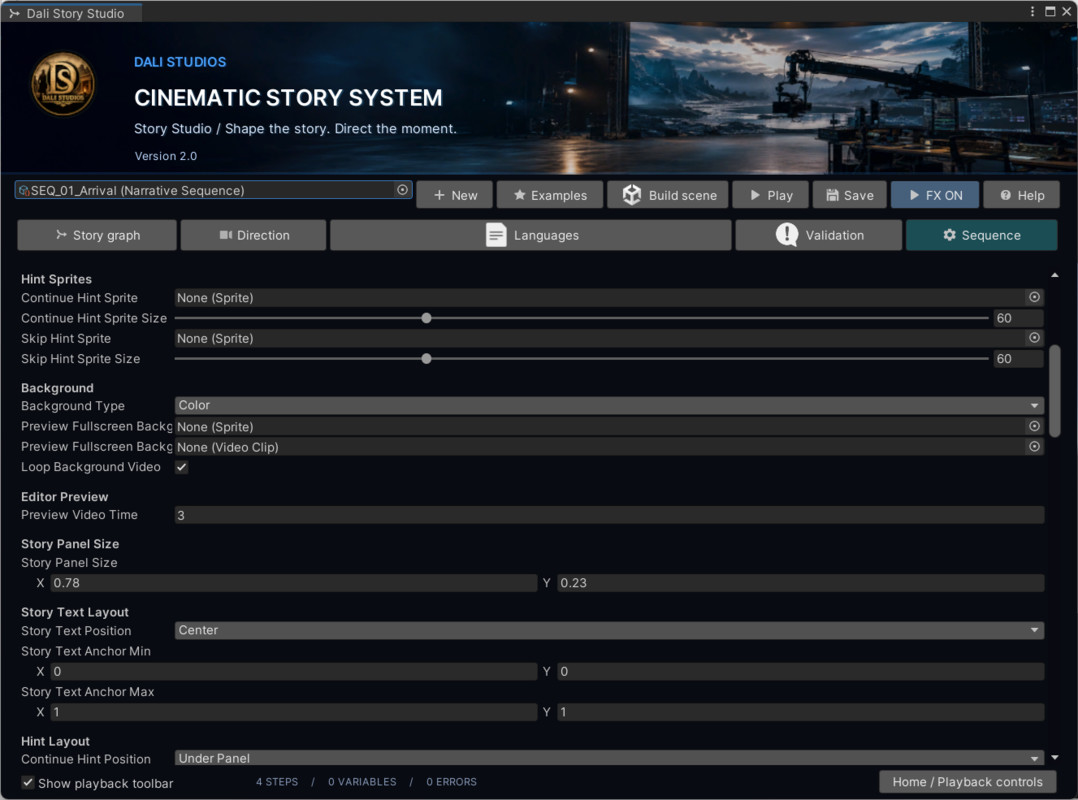This screenshot has width=1078, height=800.
Task: Click the 4 STEPS status text
Action: click(x=277, y=782)
